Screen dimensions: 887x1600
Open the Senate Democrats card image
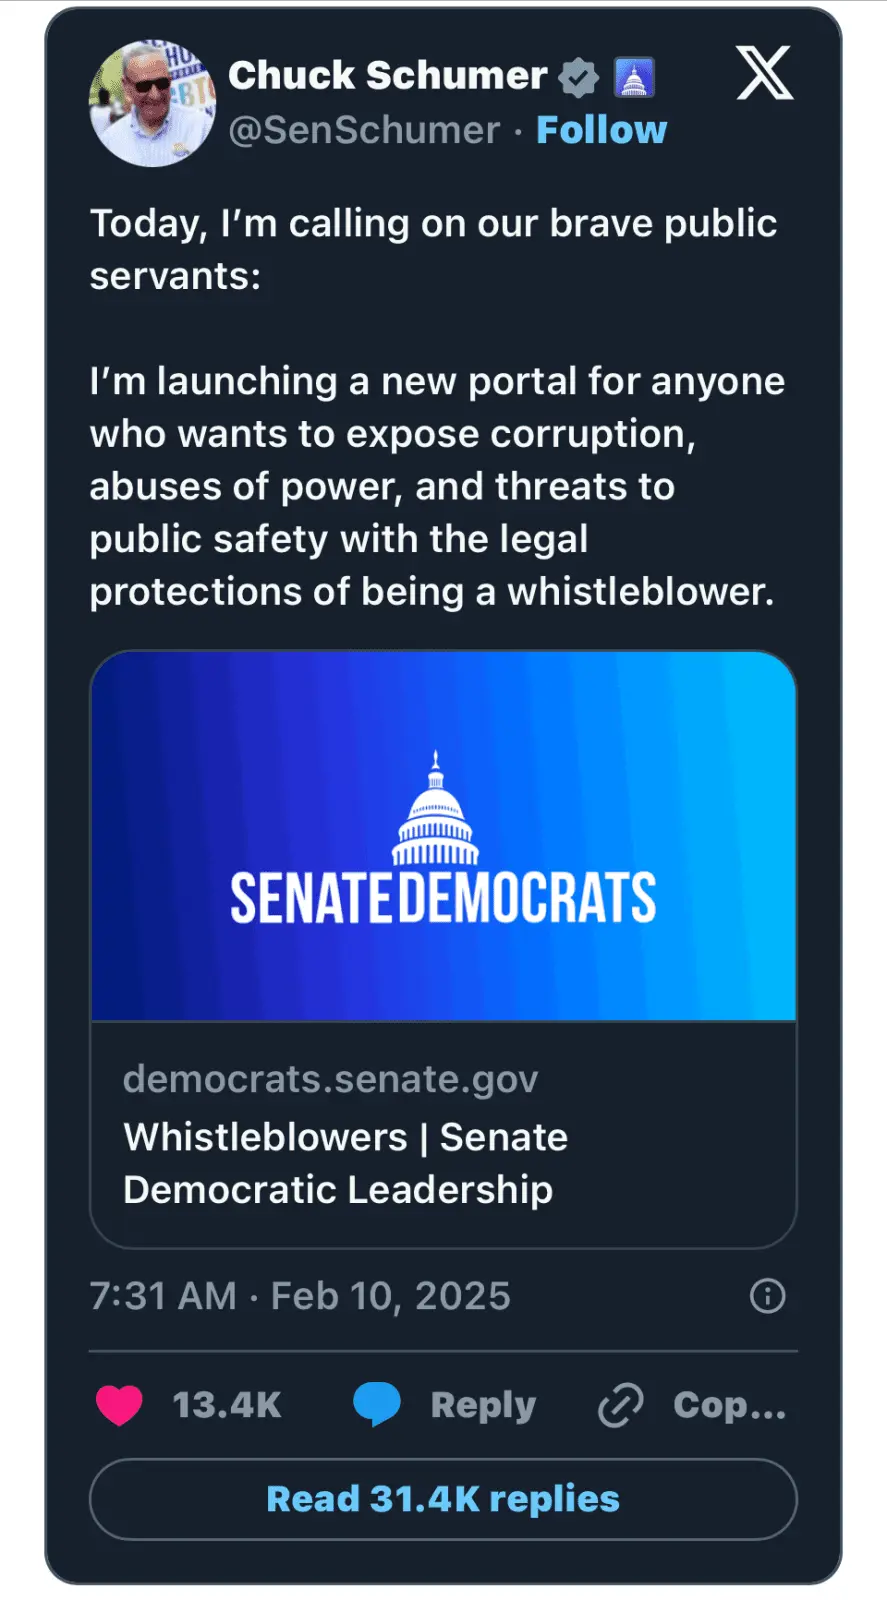pyautogui.click(x=443, y=835)
